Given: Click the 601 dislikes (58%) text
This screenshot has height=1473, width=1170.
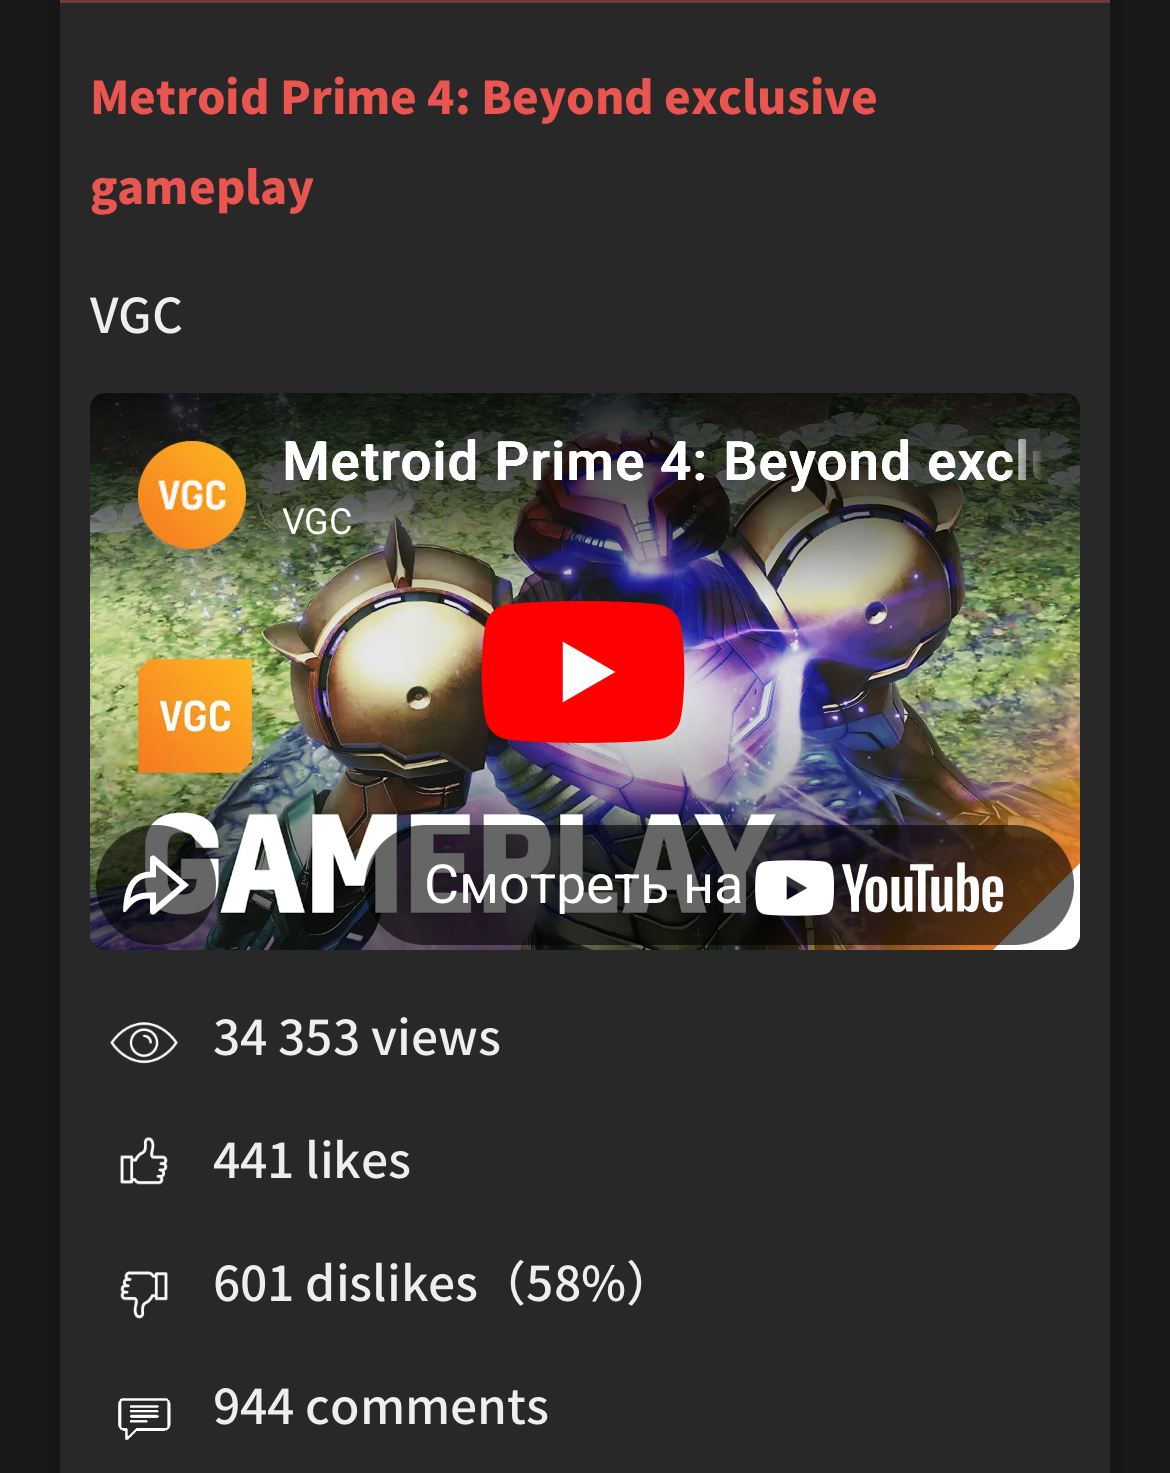Looking at the screenshot, I should point(430,1284).
